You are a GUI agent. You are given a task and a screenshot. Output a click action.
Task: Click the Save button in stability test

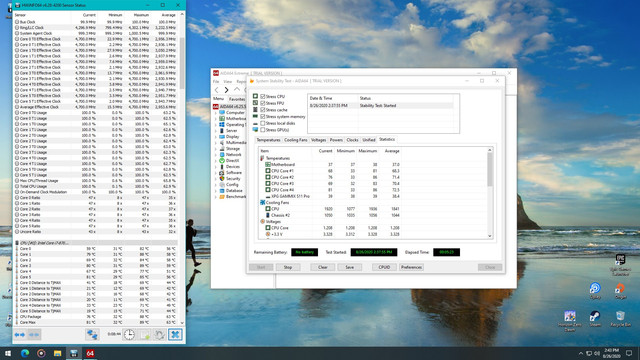[x=349, y=267]
